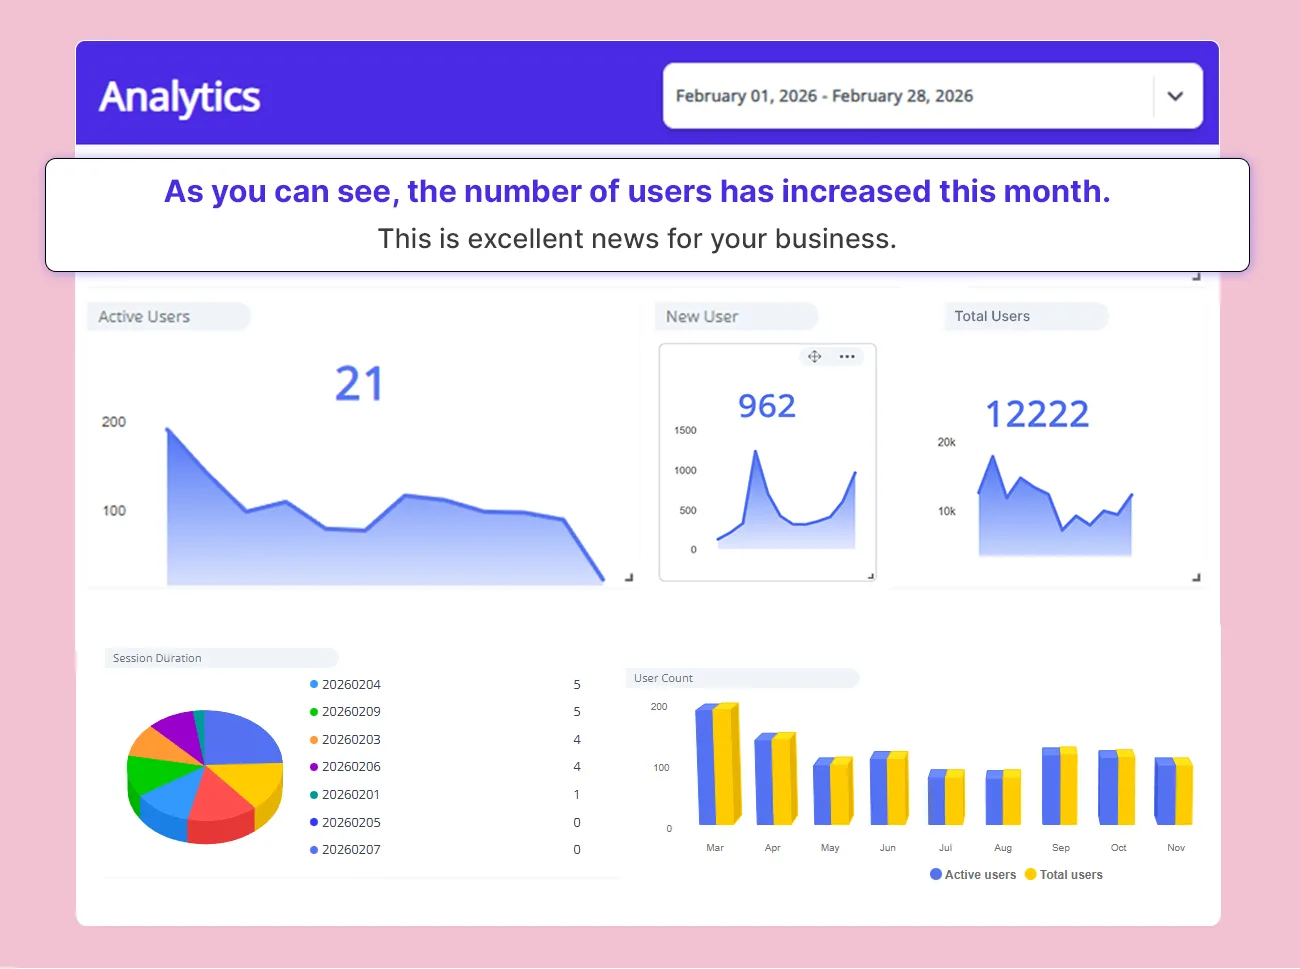The height and width of the screenshot is (969, 1300).
Task: Select the User Count panel label
Action: tap(663, 678)
